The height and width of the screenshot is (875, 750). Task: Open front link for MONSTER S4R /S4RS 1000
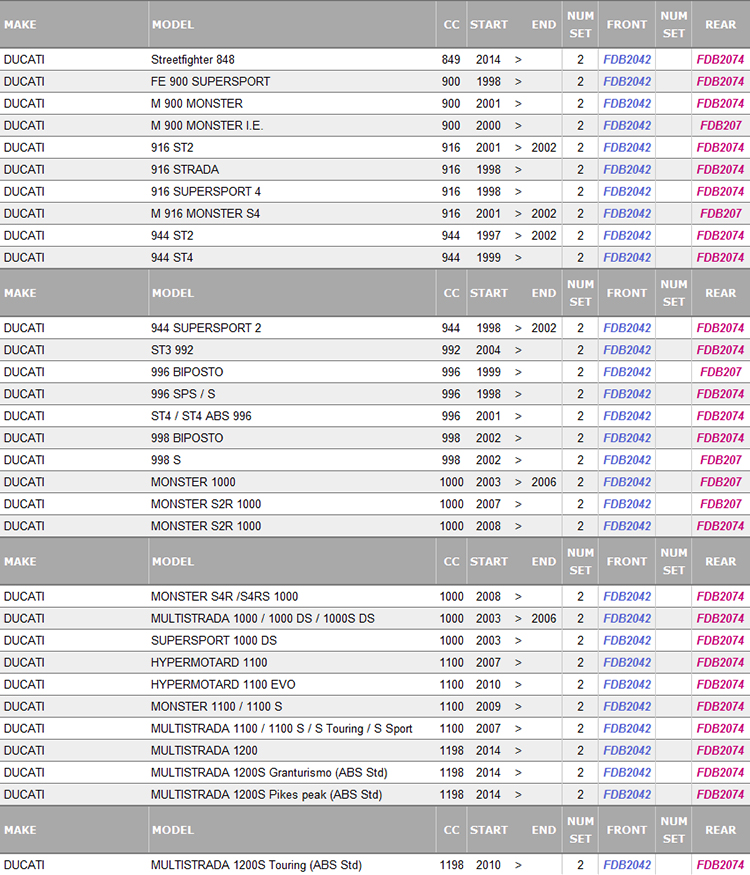coord(627,597)
